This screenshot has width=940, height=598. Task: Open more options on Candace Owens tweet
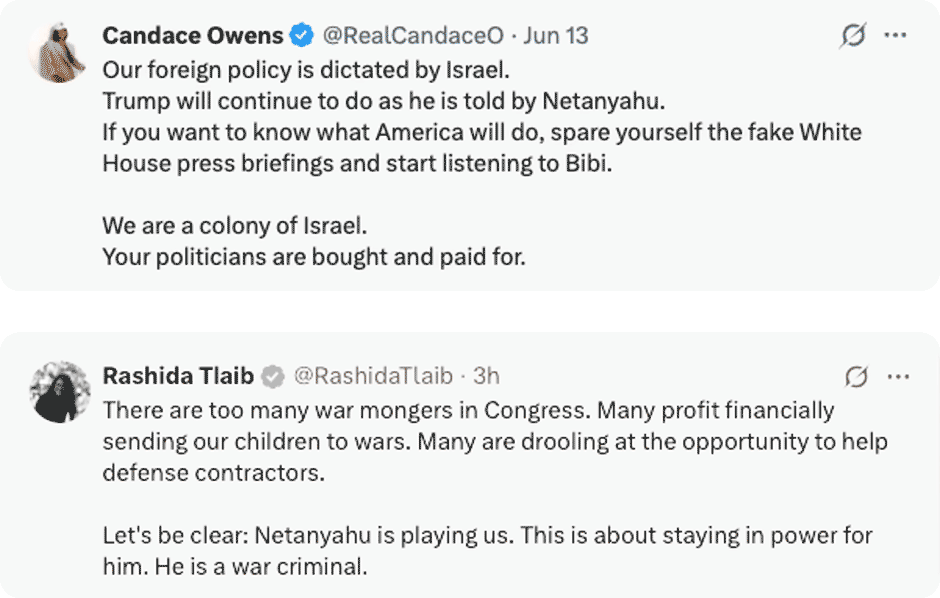coord(896,36)
